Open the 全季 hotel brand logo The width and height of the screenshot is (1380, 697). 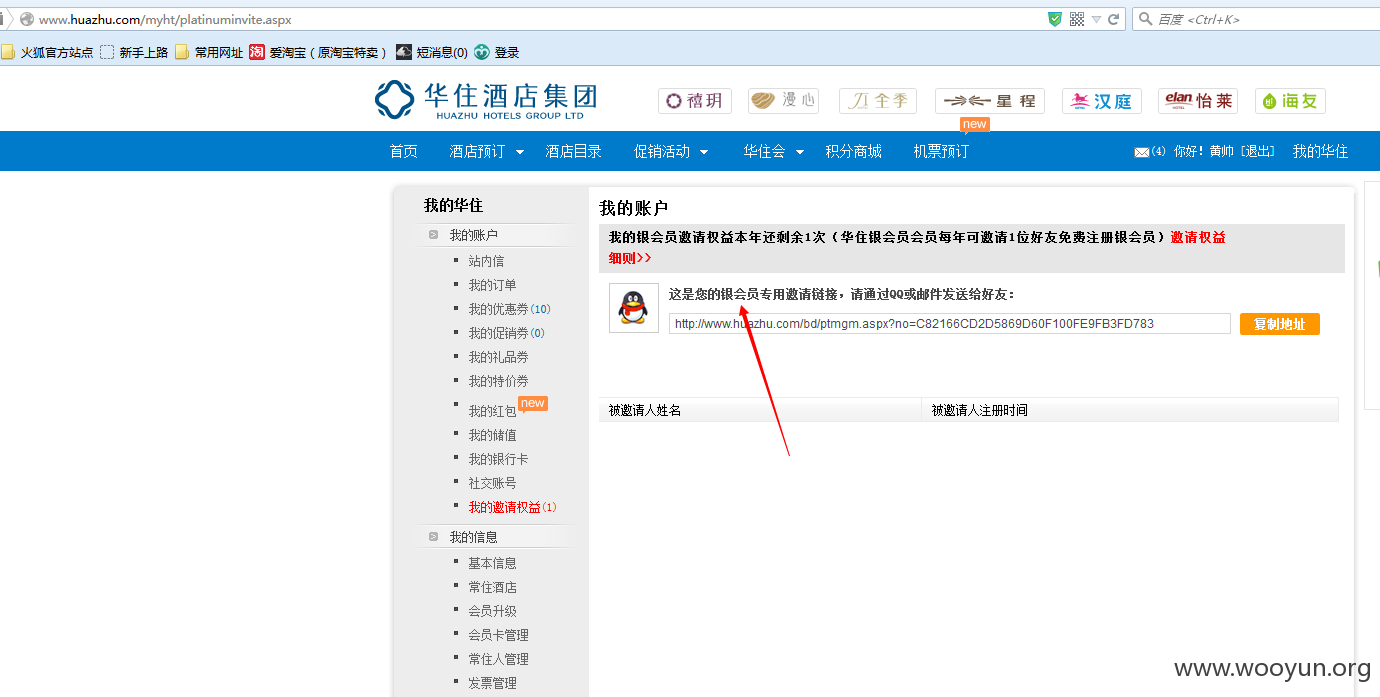(878, 101)
